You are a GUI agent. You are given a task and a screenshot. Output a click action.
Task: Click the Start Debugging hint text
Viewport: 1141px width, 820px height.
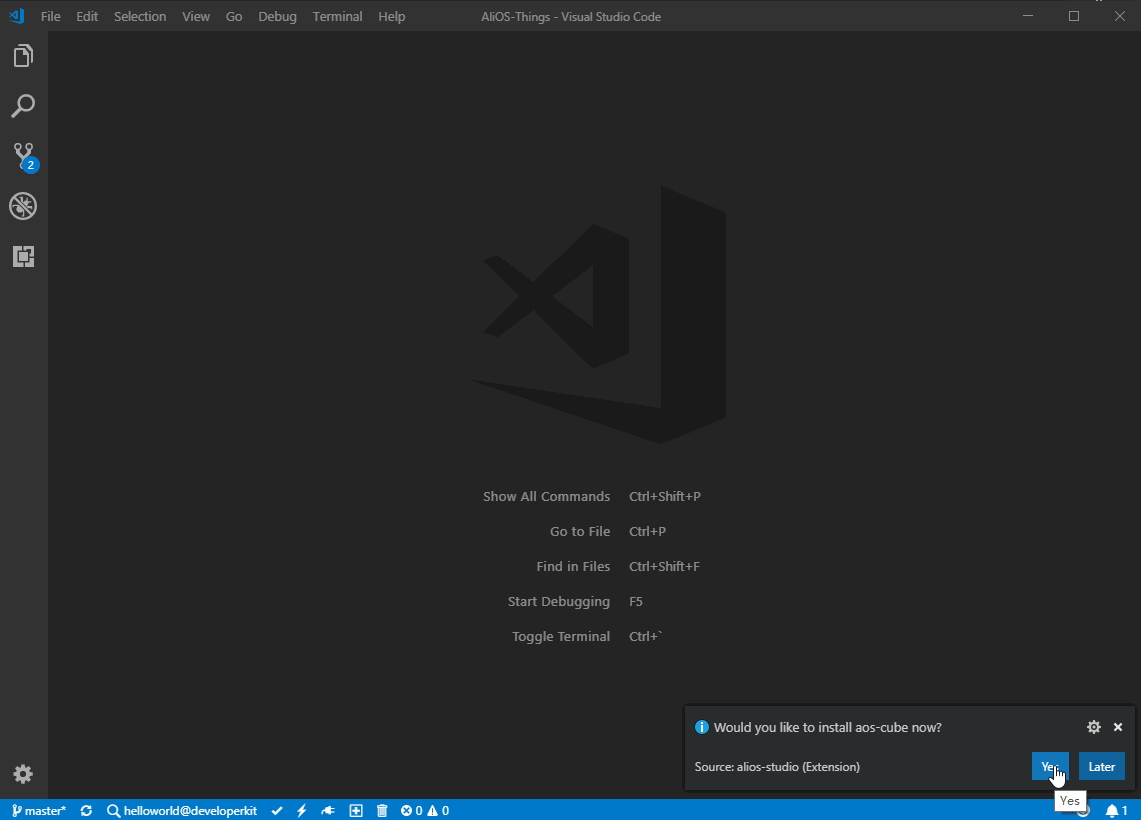point(559,601)
